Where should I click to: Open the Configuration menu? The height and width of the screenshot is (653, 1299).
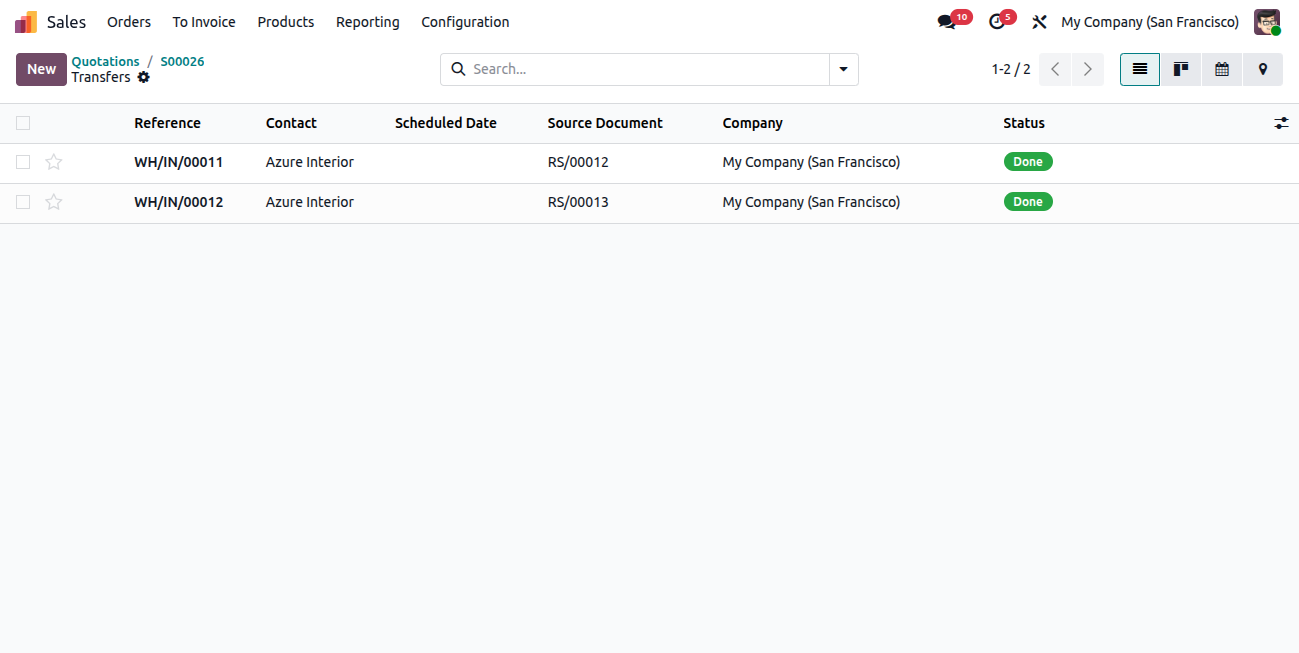465,22
